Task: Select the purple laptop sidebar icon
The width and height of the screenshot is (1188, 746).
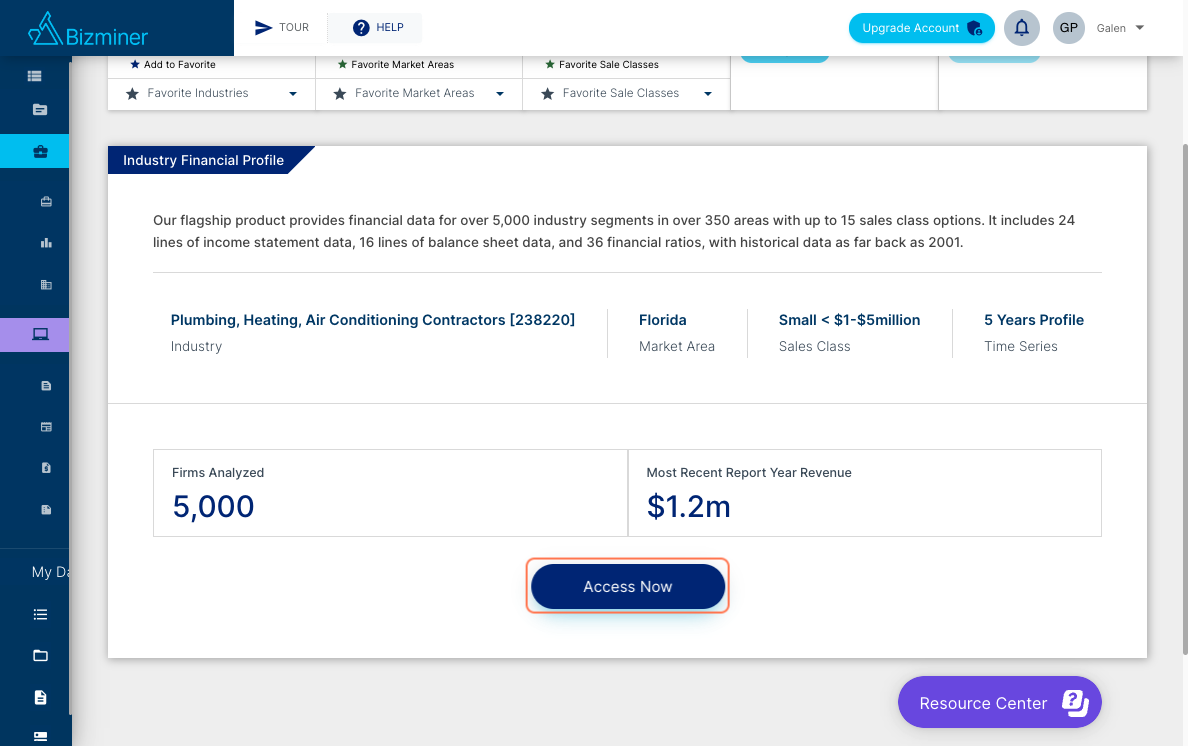Action: 40,334
